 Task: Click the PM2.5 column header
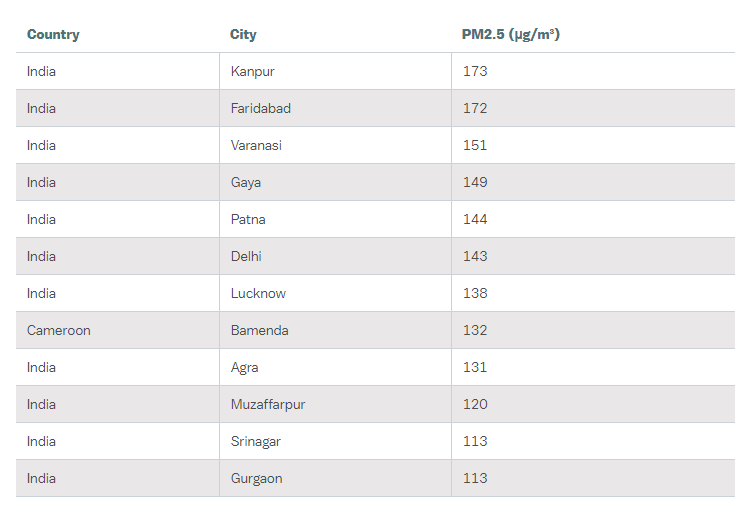[510, 34]
